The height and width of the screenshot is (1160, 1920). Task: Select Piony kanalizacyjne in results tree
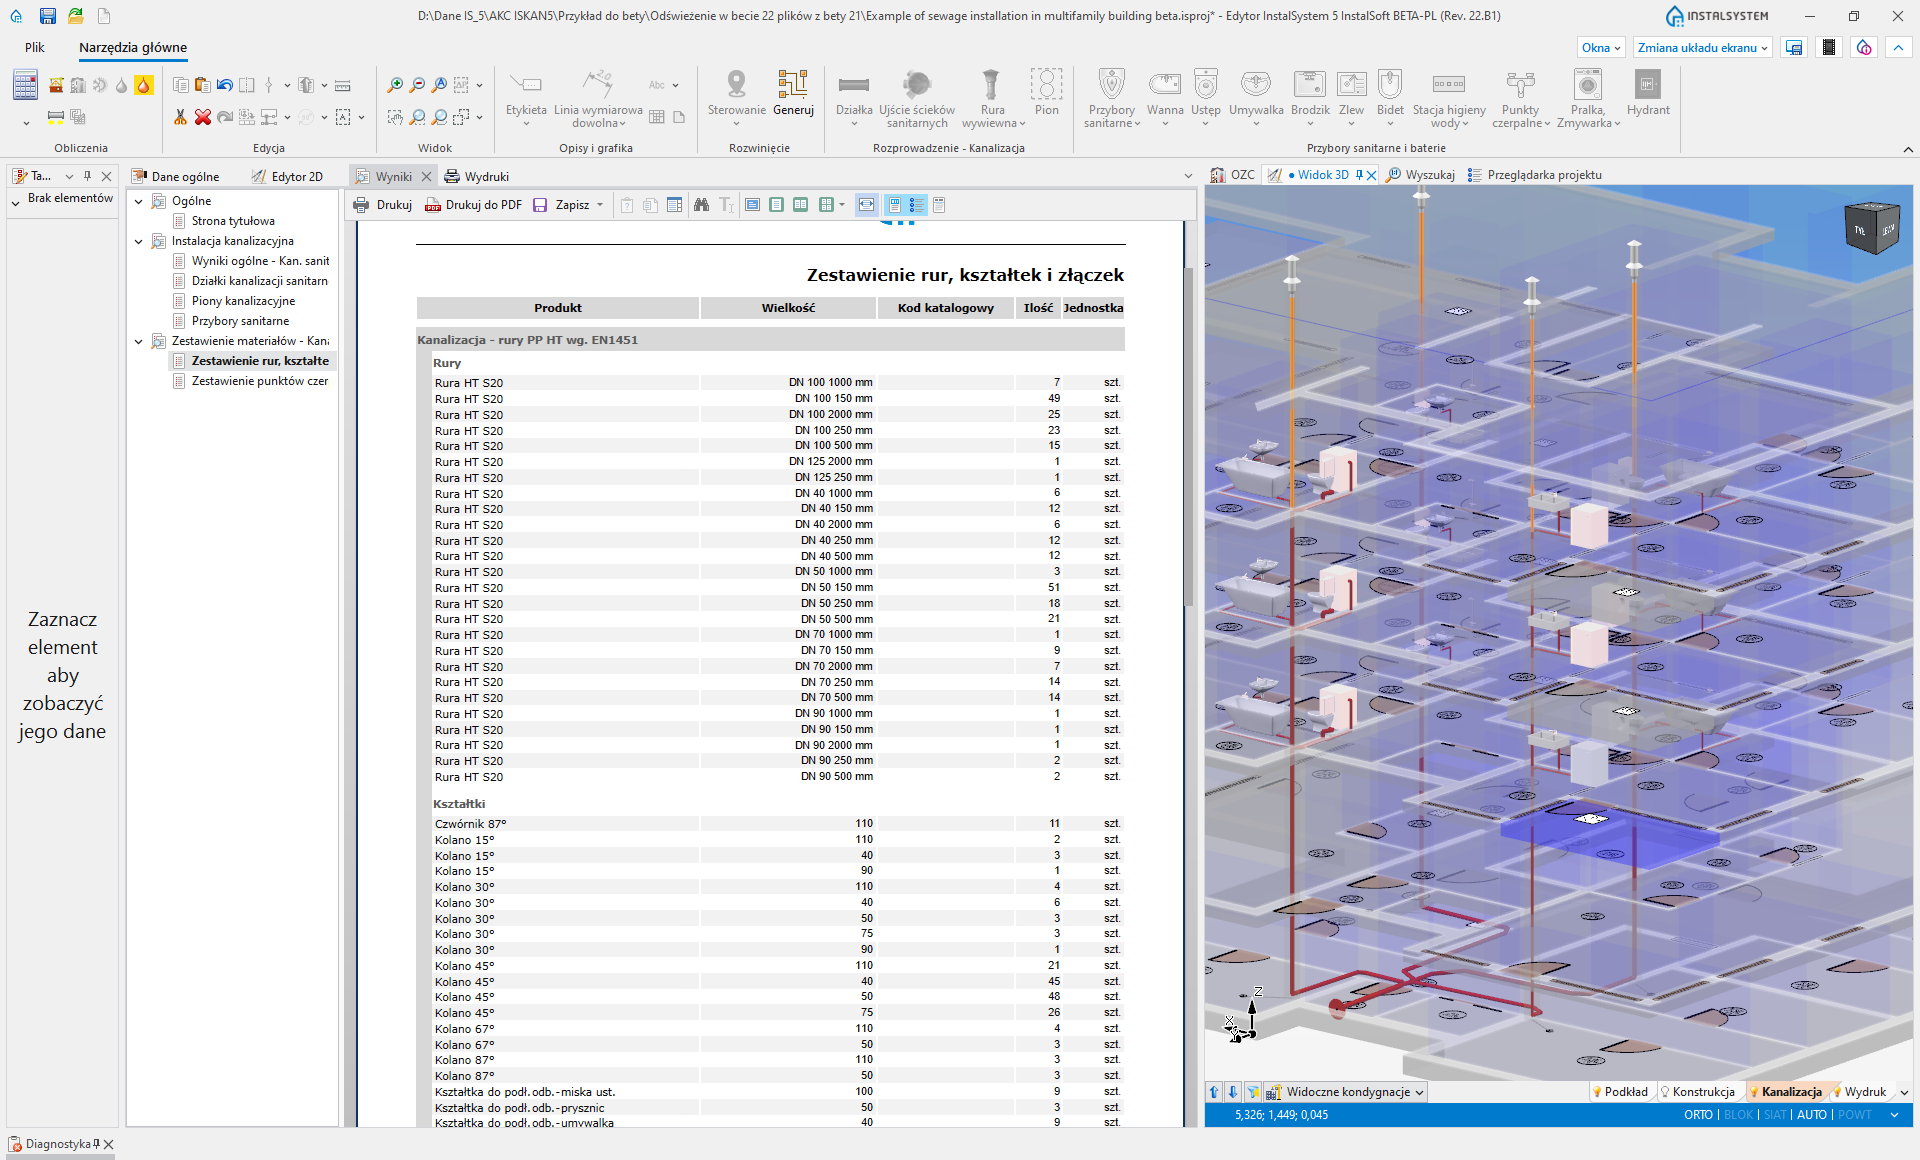coord(243,301)
